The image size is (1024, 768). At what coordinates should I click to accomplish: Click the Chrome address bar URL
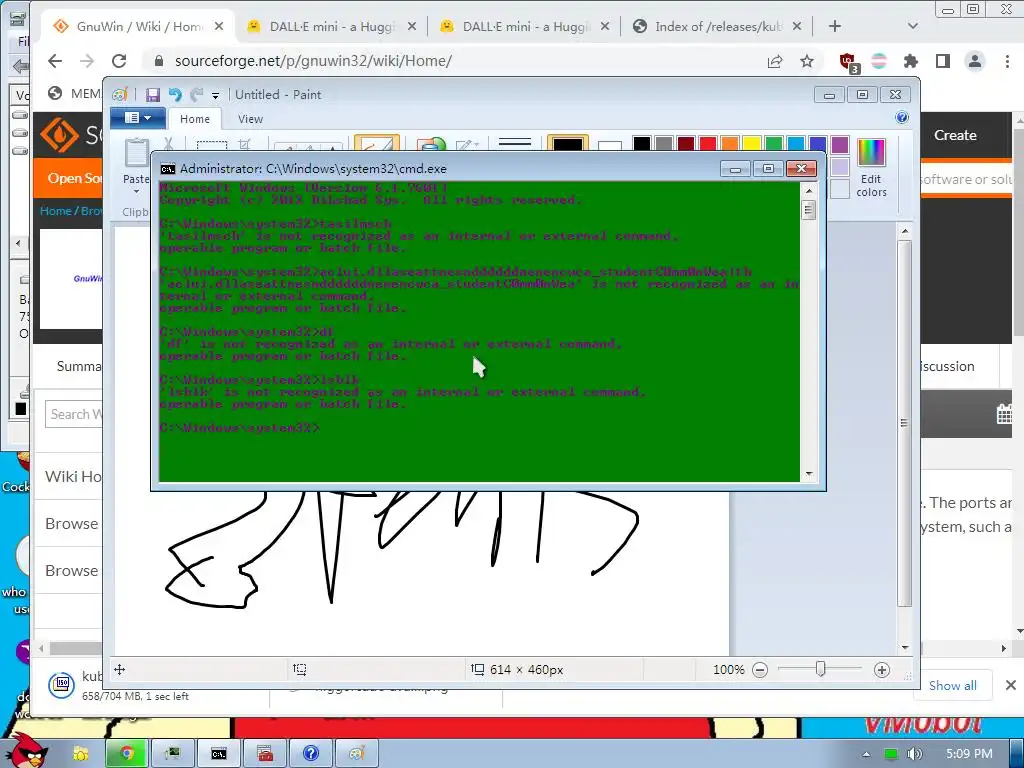pyautogui.click(x=313, y=61)
